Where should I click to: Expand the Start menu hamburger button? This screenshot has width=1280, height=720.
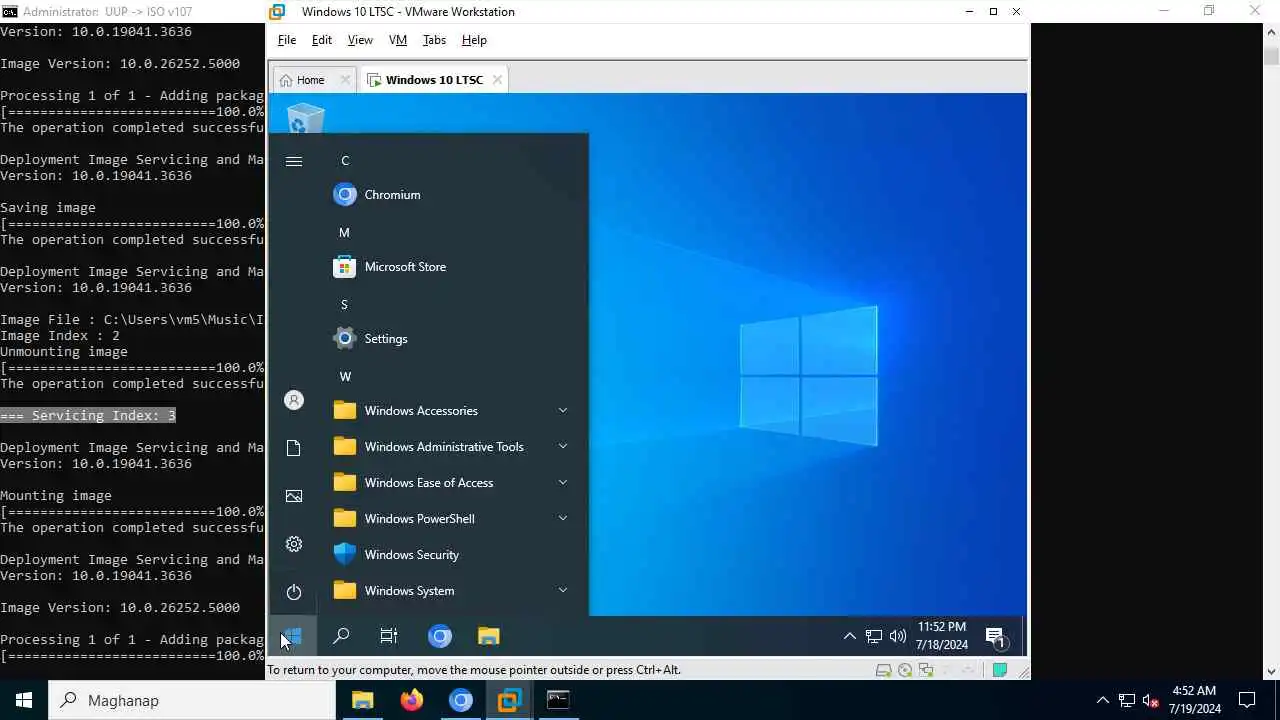(294, 161)
